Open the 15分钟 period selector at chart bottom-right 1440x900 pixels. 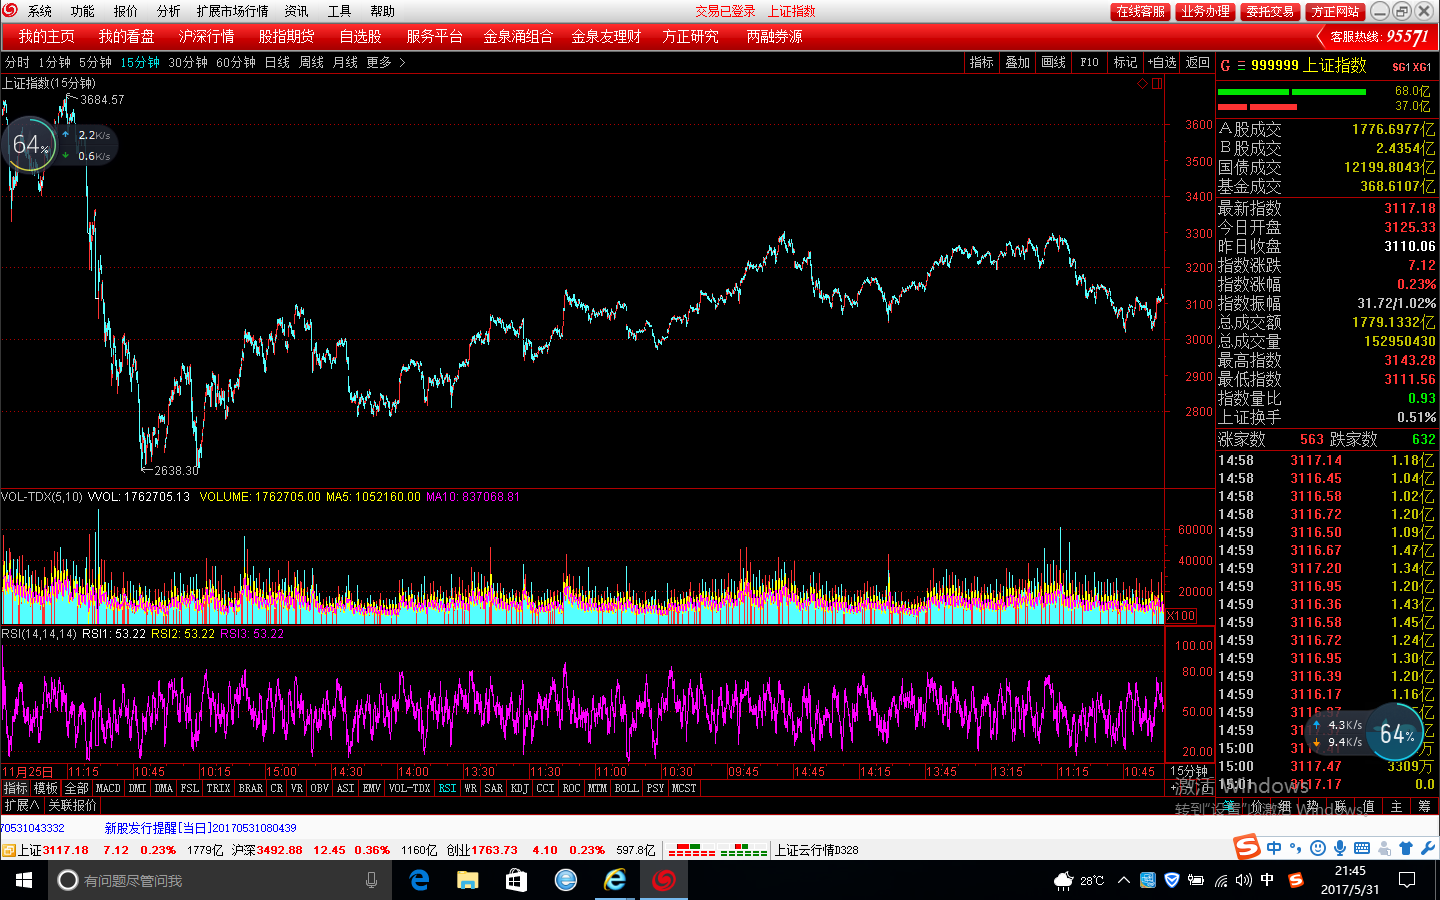pyautogui.click(x=1189, y=771)
